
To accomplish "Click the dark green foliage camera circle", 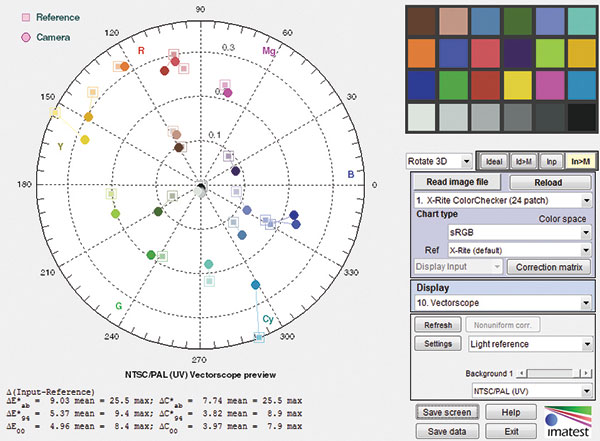I will (158, 211).
